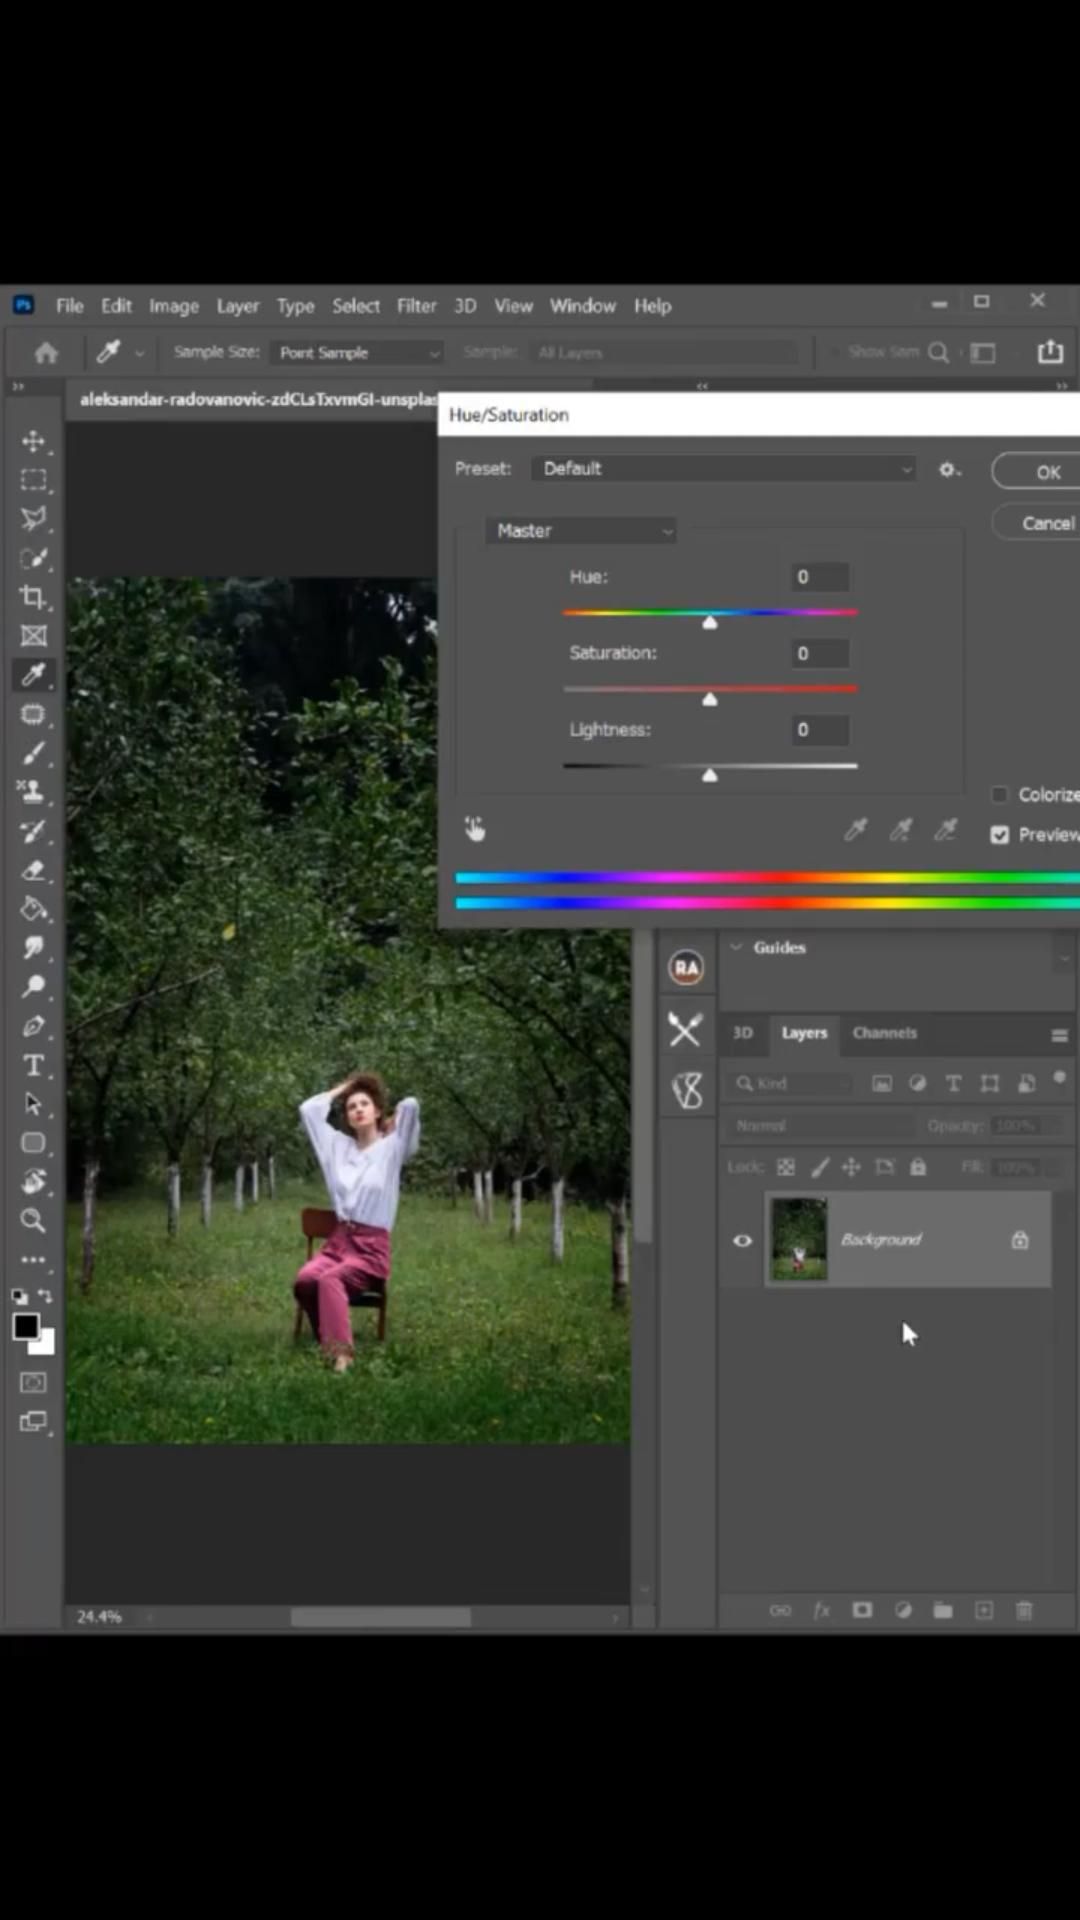Select the Brush tool

33,753
